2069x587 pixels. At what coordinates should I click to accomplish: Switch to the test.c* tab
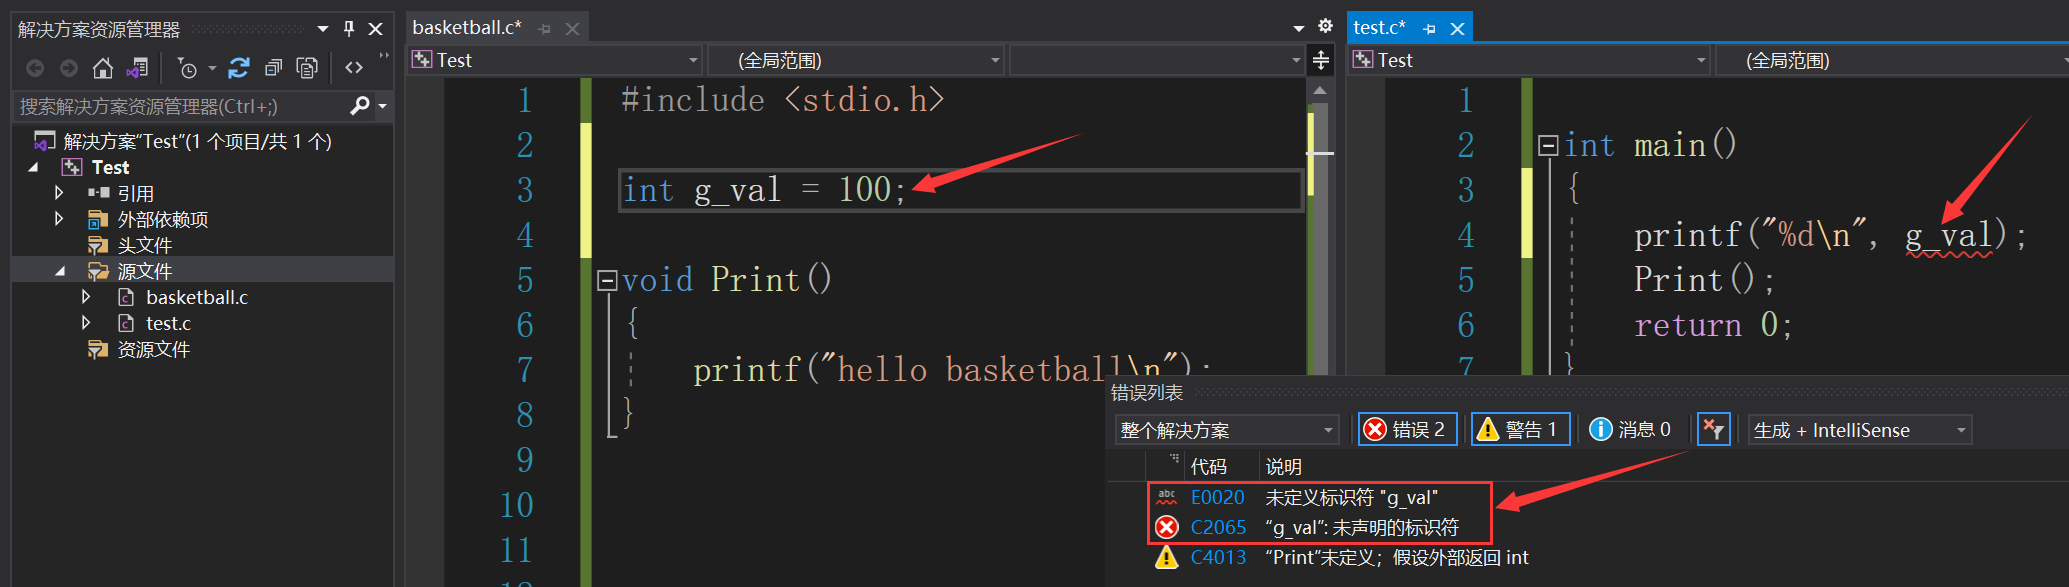(1380, 28)
